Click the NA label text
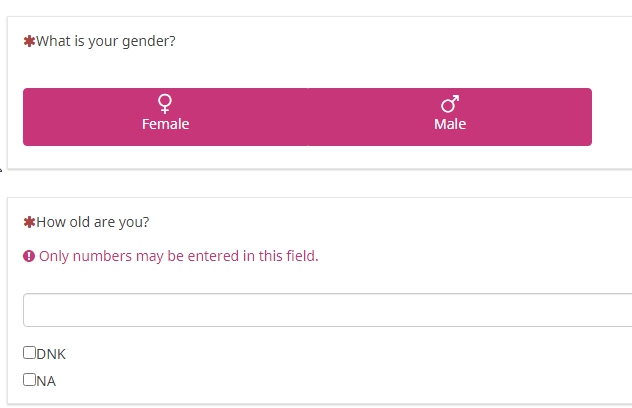This screenshot has width=632, height=408. coord(46,381)
